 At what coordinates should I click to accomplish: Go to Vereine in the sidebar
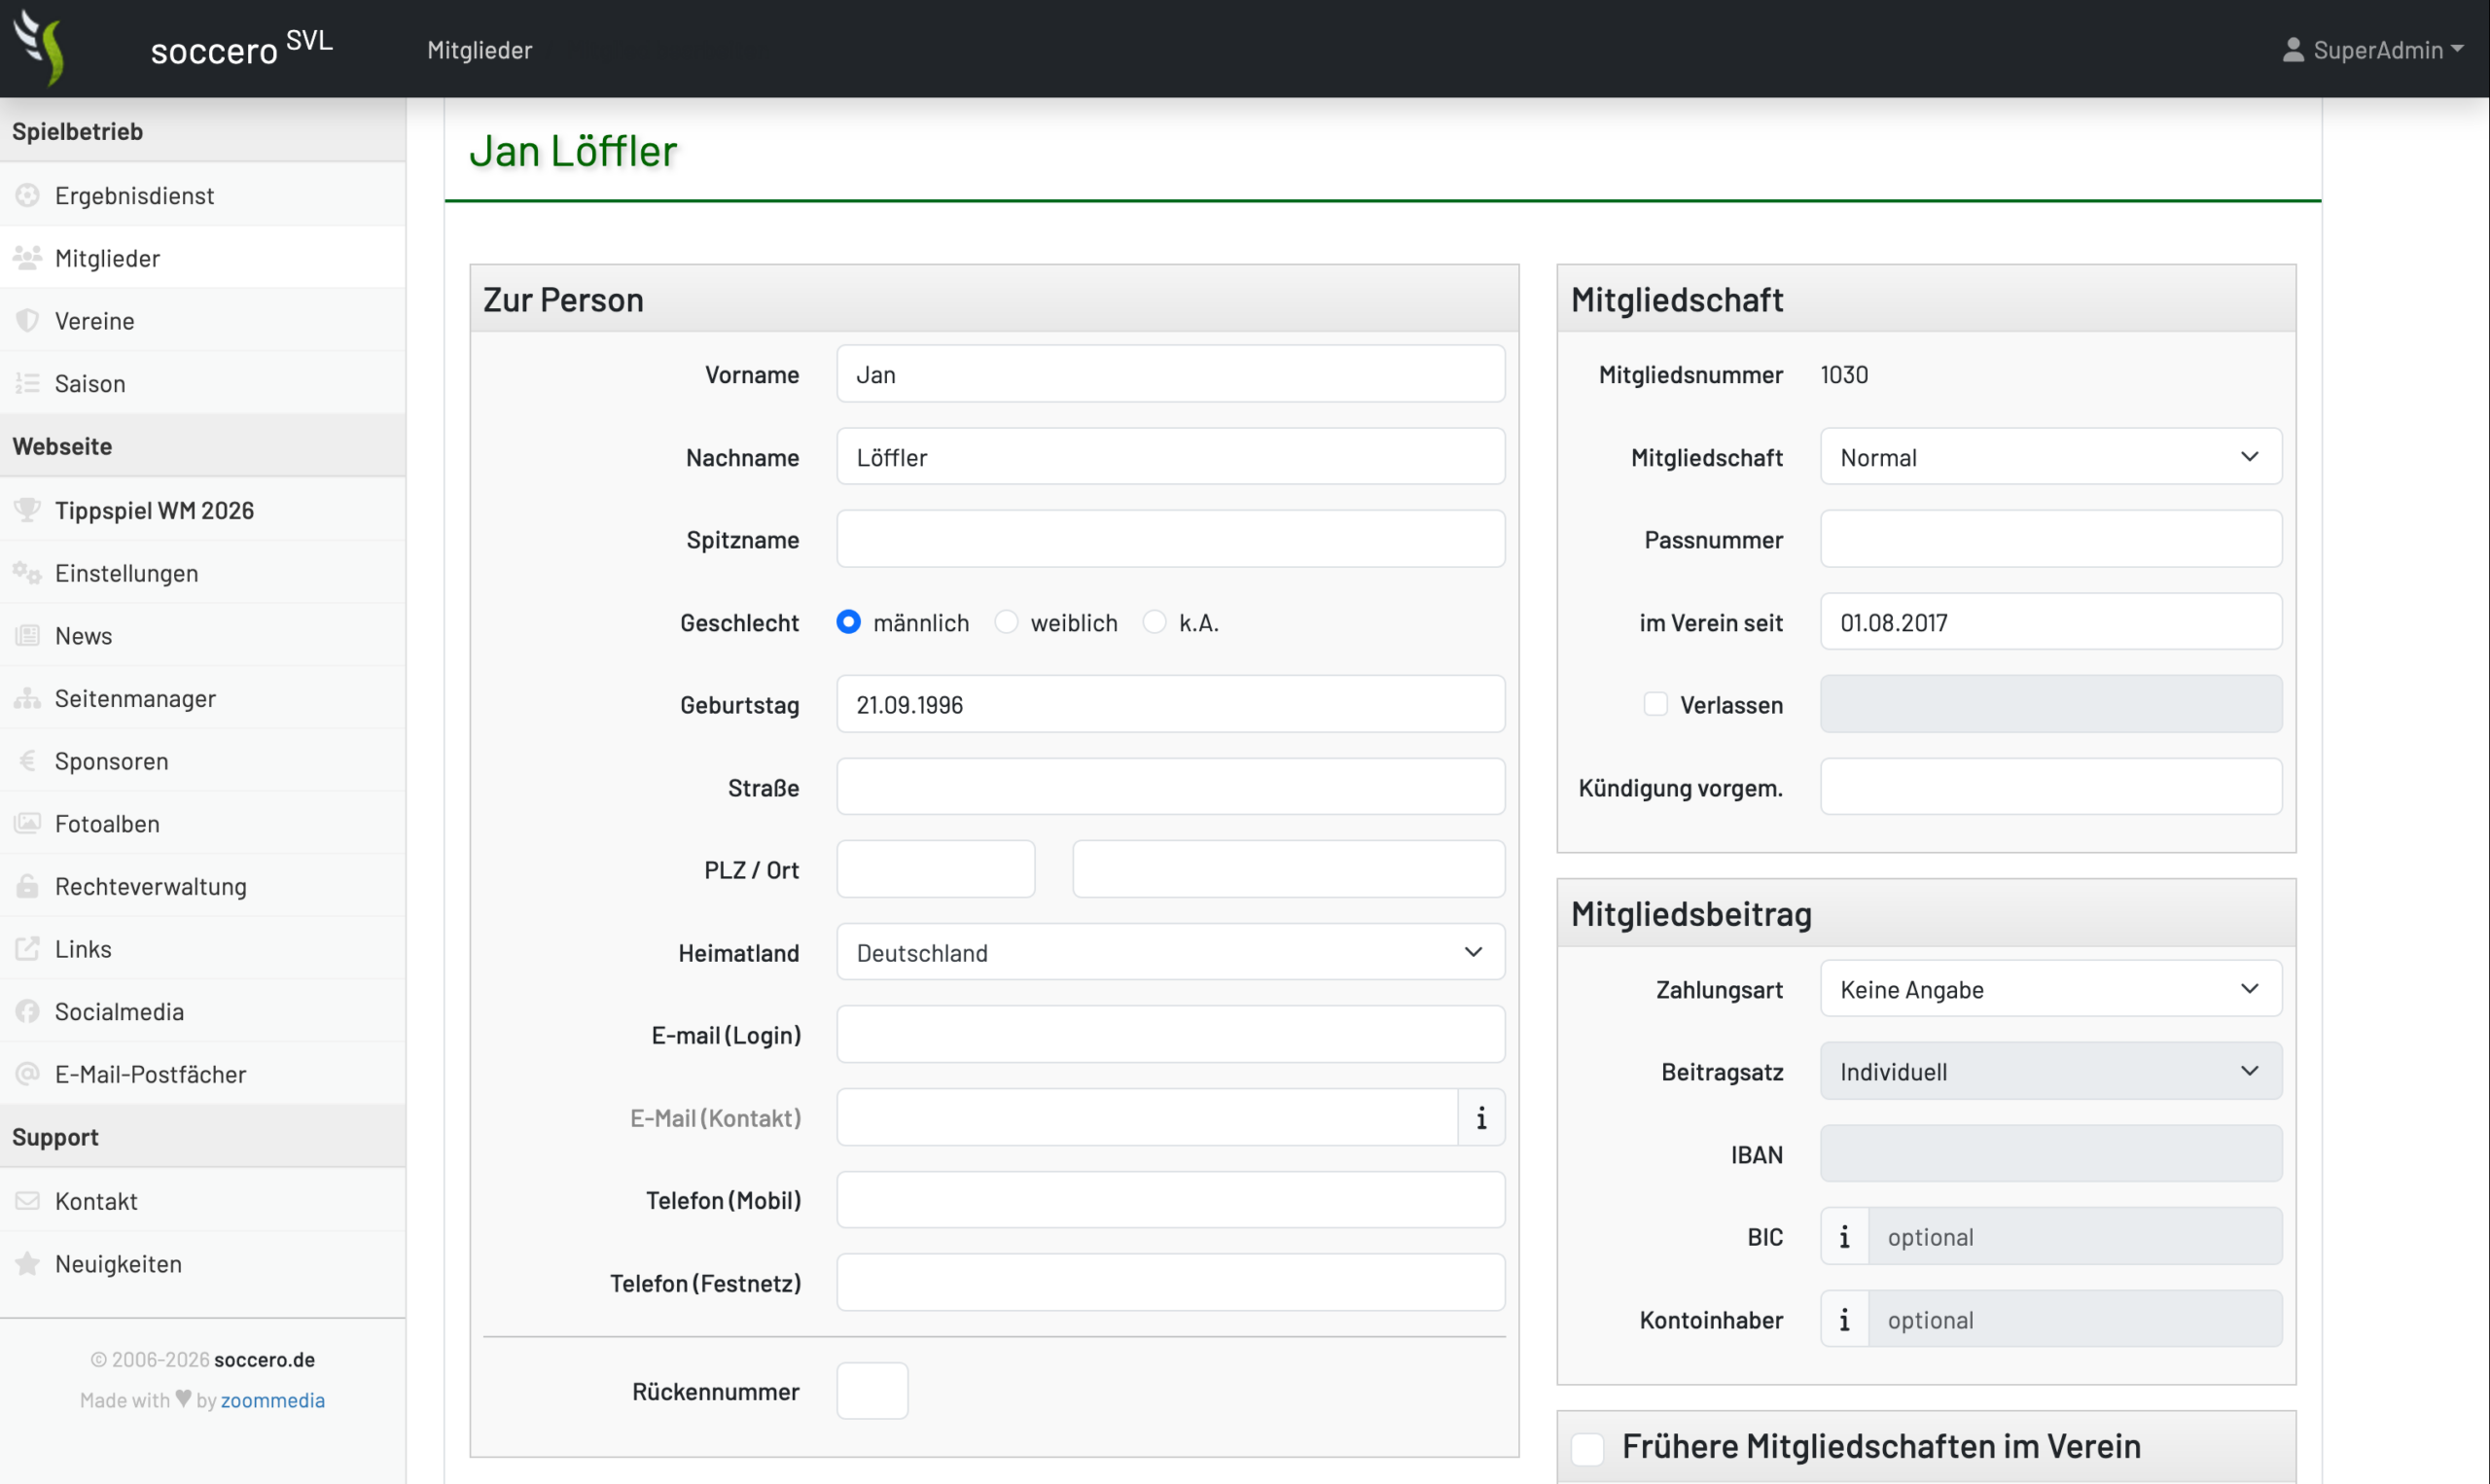(203, 321)
